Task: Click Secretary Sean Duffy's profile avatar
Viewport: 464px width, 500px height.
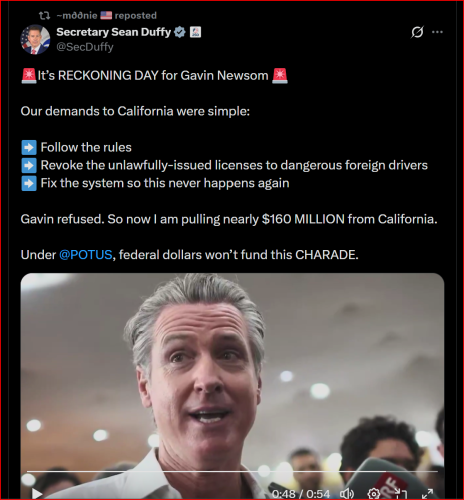Action: pos(35,39)
